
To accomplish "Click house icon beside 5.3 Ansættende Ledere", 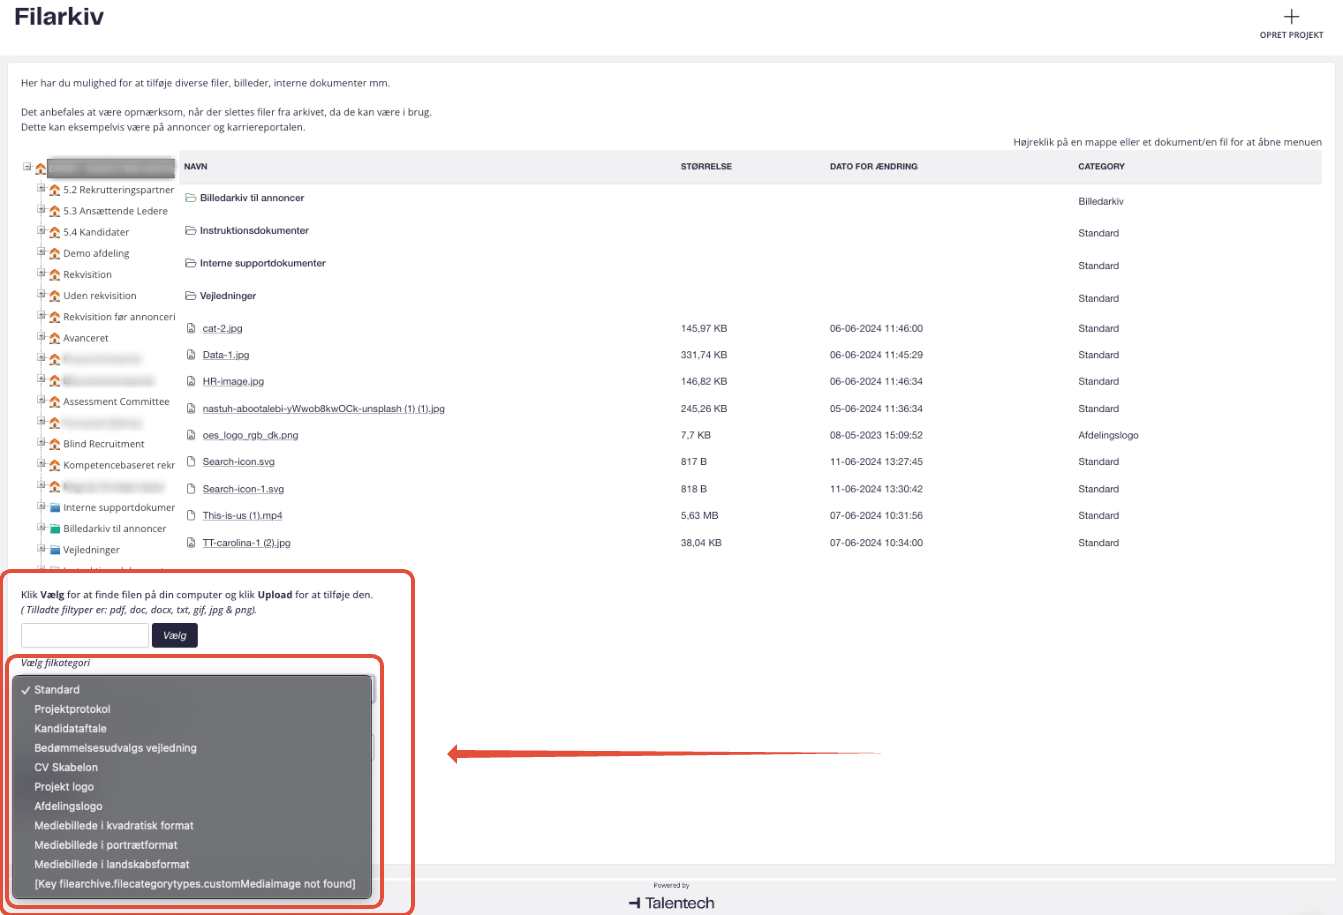I will (x=55, y=211).
